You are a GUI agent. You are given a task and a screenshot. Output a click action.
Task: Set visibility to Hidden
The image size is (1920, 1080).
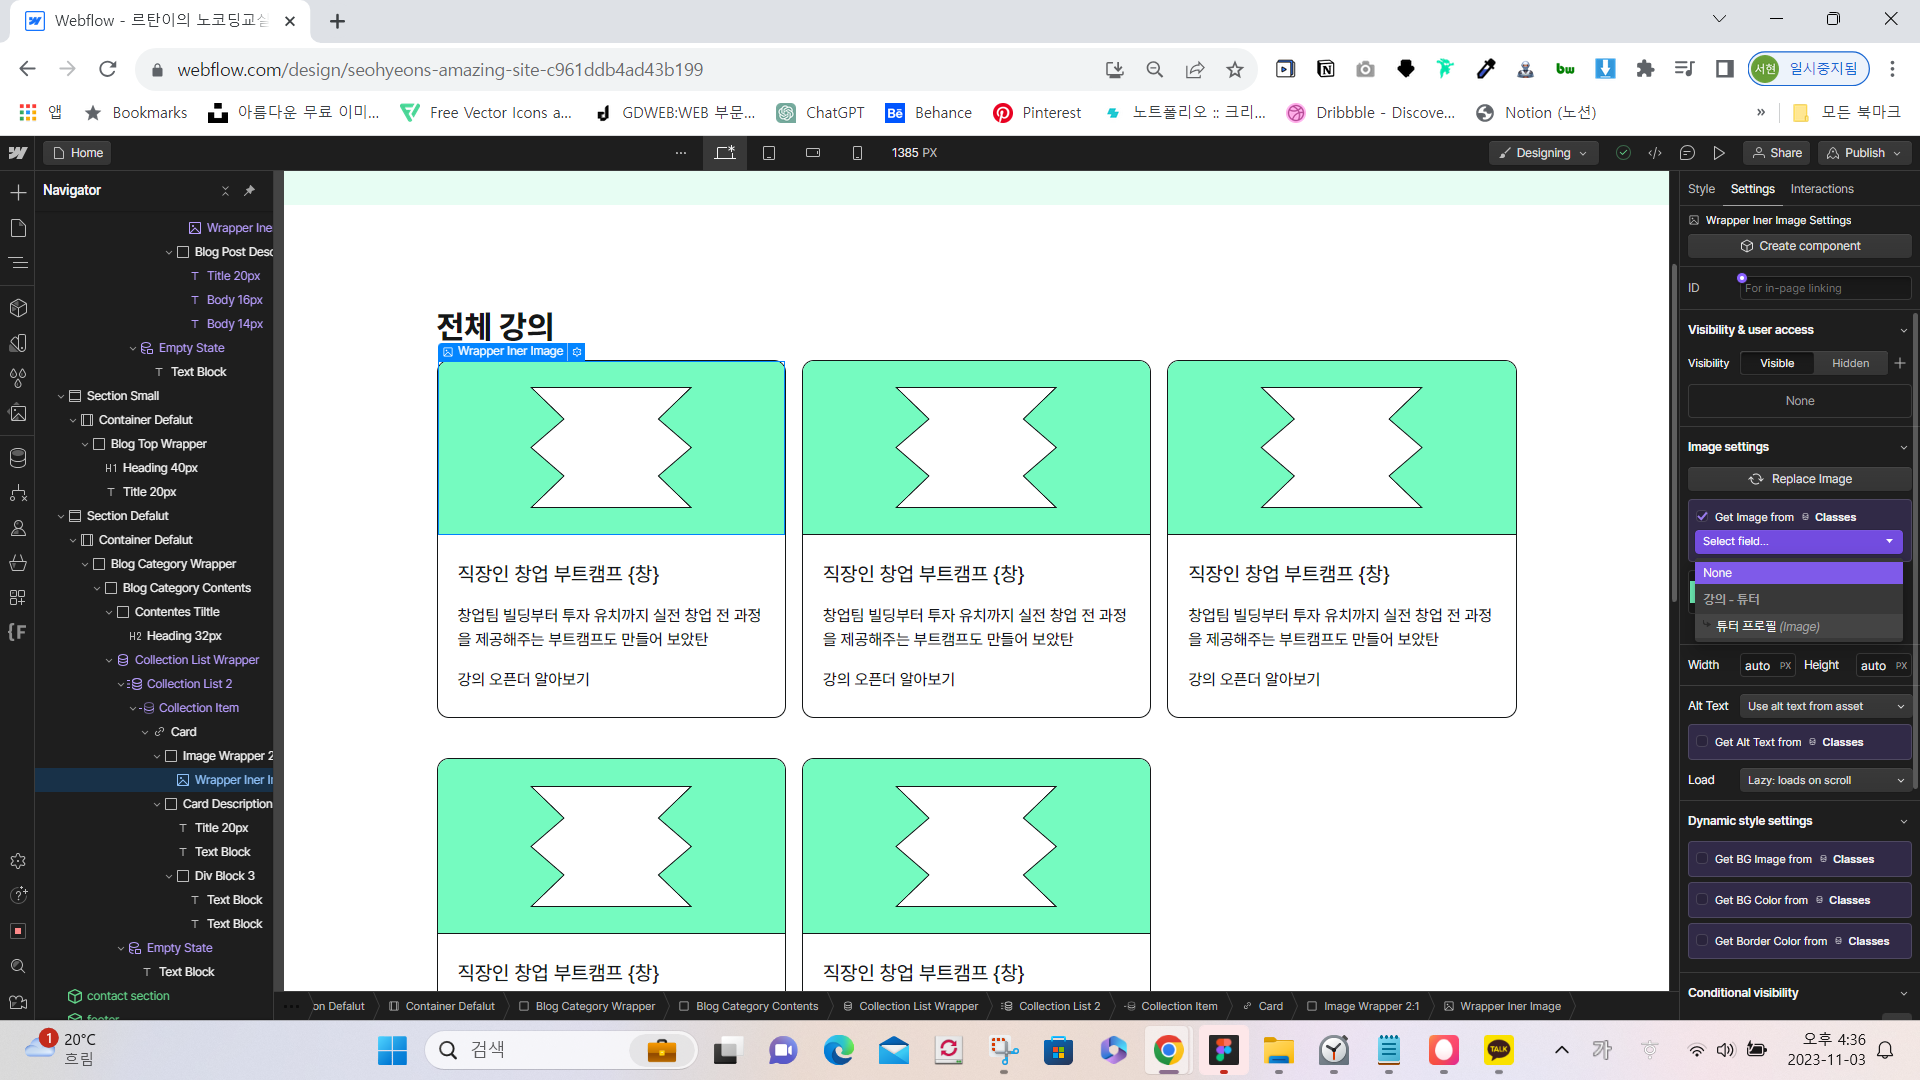click(x=1850, y=363)
